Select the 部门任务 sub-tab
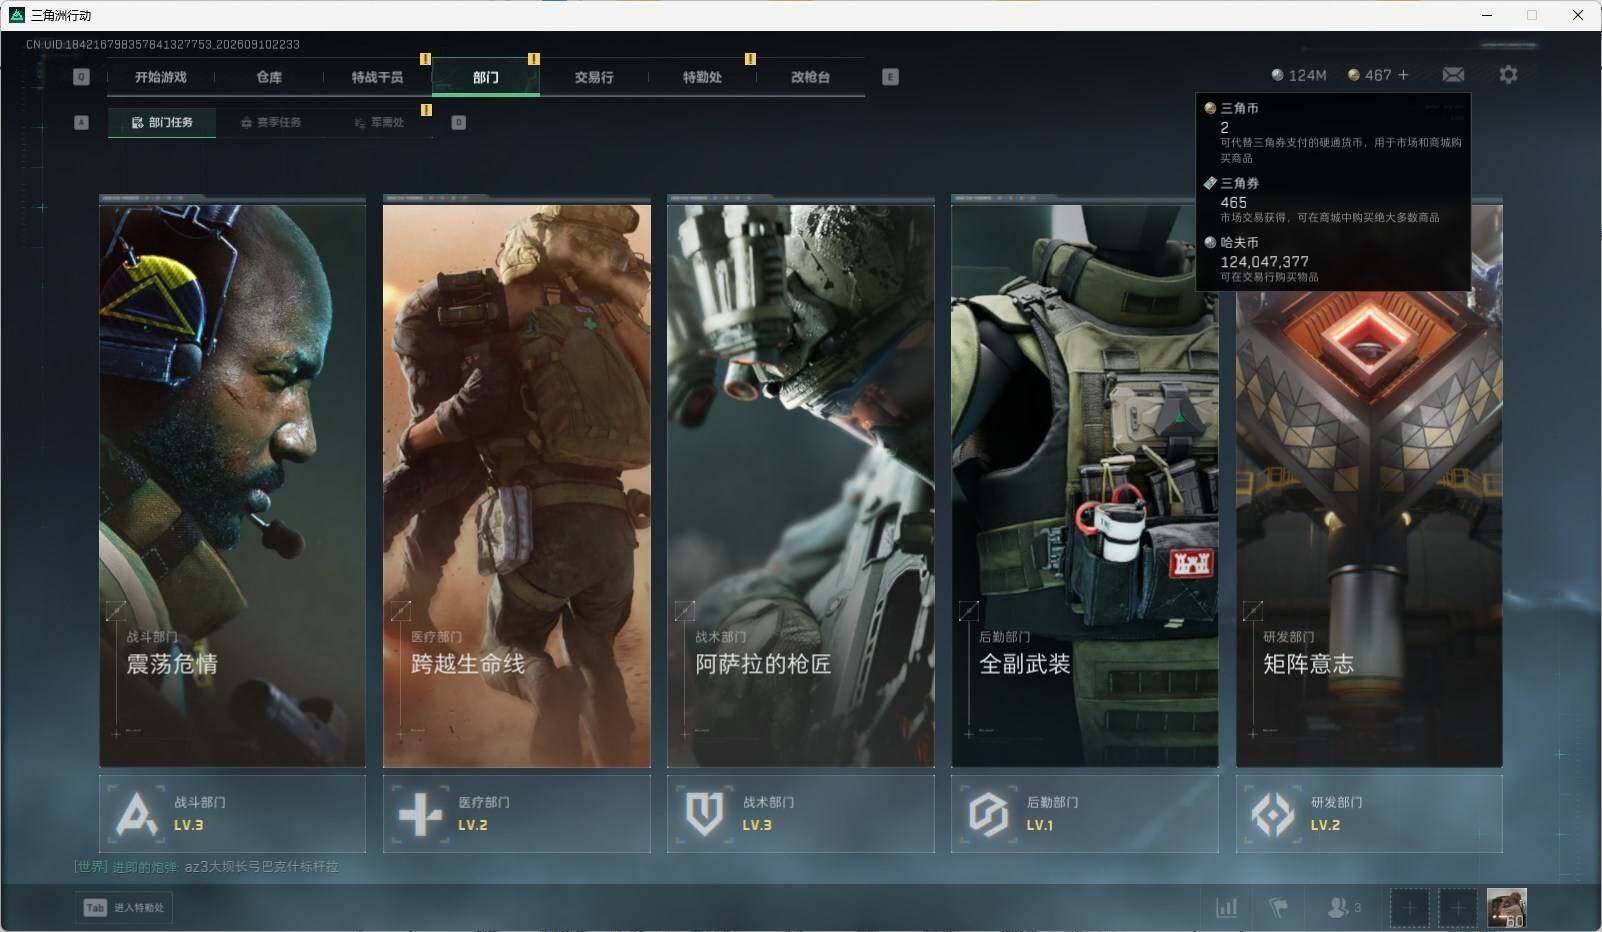Screen dimensions: 1602x932 point(162,122)
